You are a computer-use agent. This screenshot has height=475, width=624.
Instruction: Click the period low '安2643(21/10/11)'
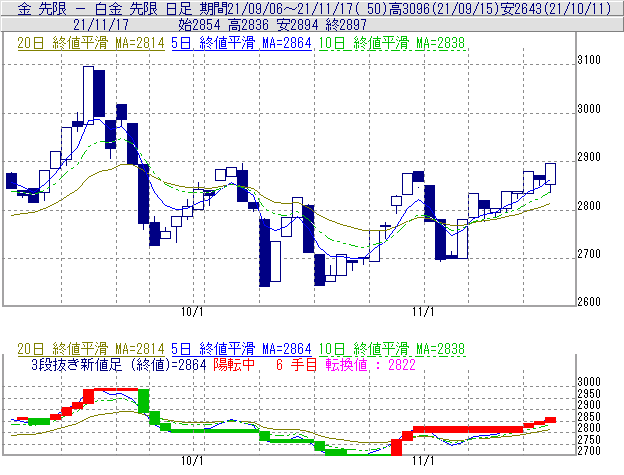coord(556,9)
